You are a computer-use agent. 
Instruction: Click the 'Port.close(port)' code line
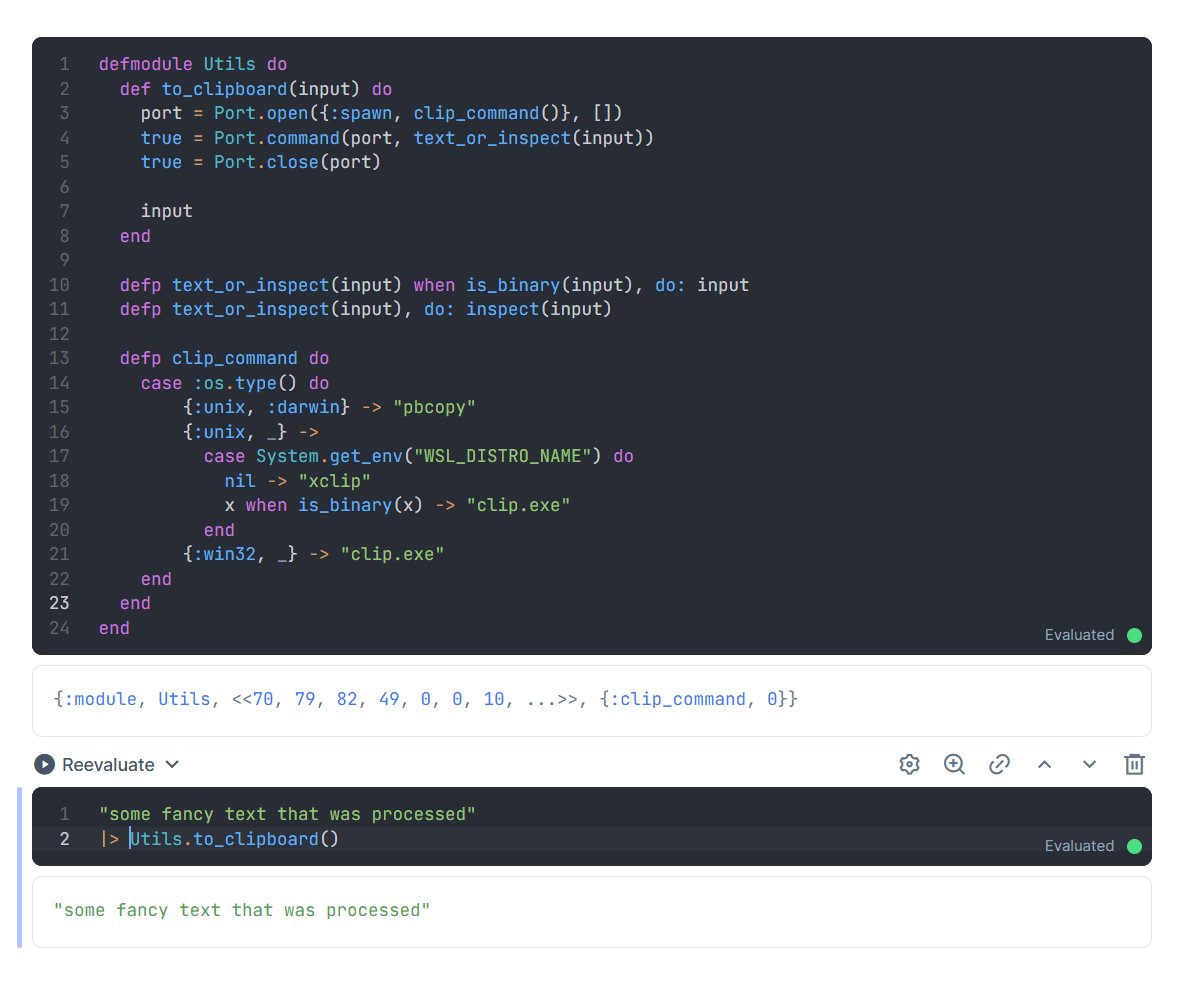click(261, 162)
